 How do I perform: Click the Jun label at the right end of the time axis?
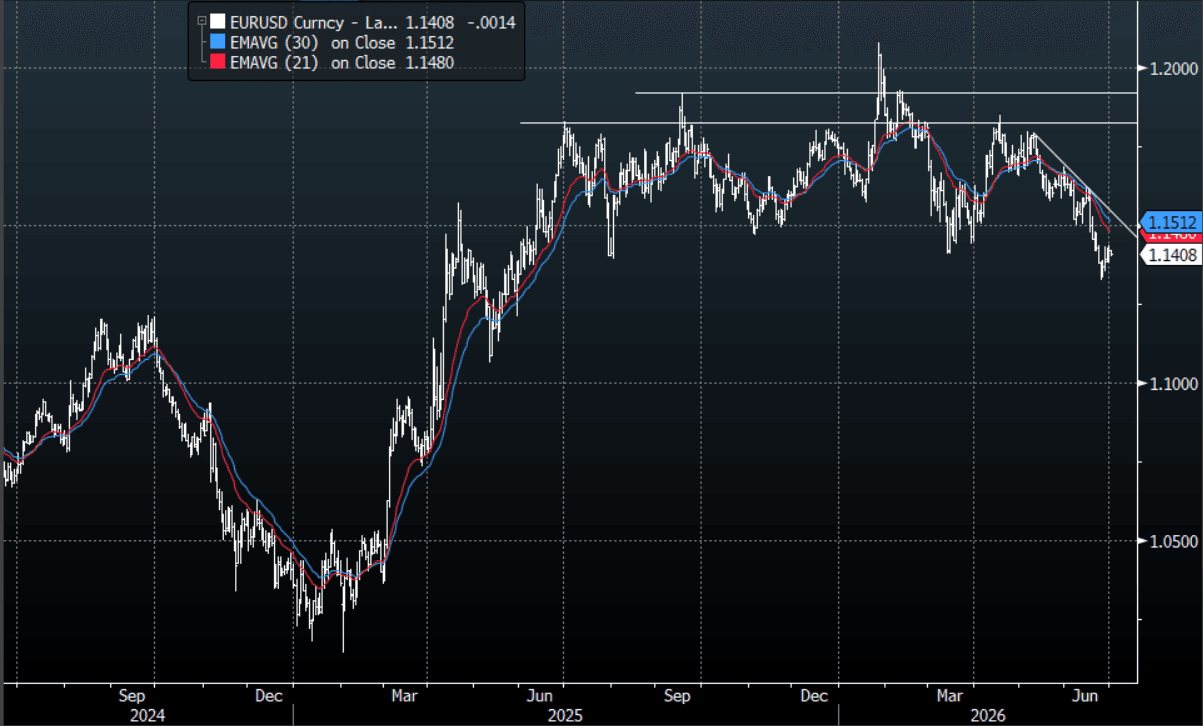coord(1085,695)
